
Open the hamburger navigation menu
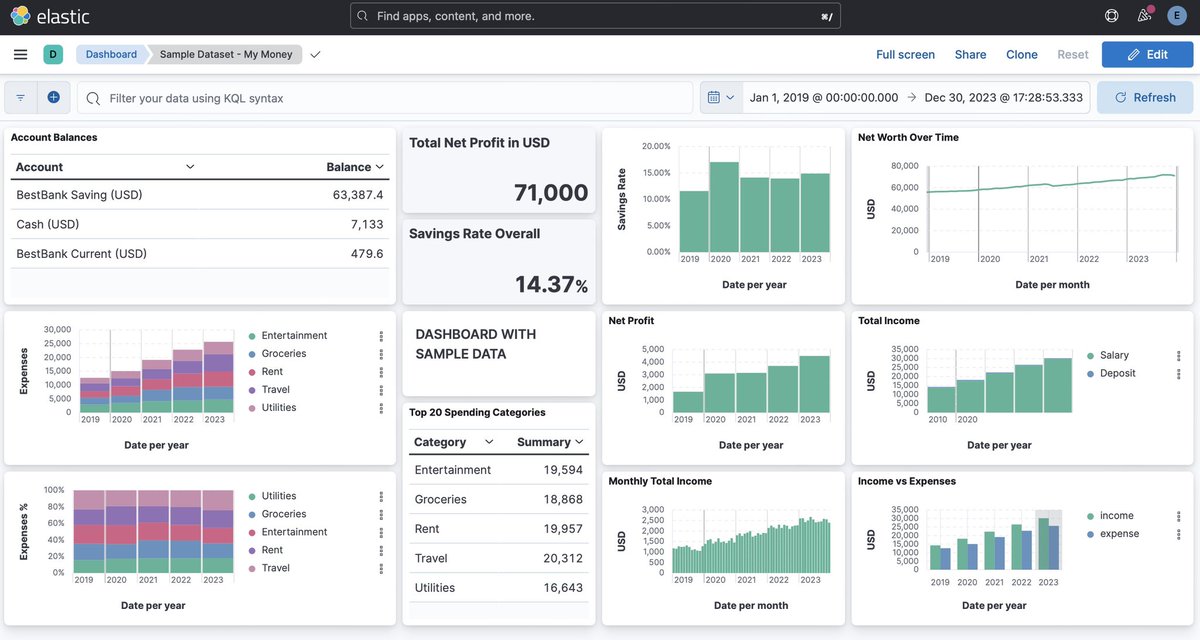[x=21, y=54]
